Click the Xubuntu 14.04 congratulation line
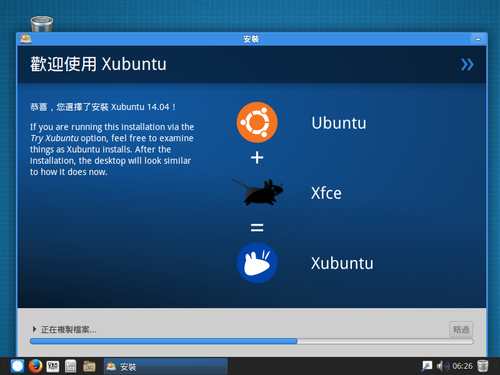500x375 pixels. click(x=103, y=107)
